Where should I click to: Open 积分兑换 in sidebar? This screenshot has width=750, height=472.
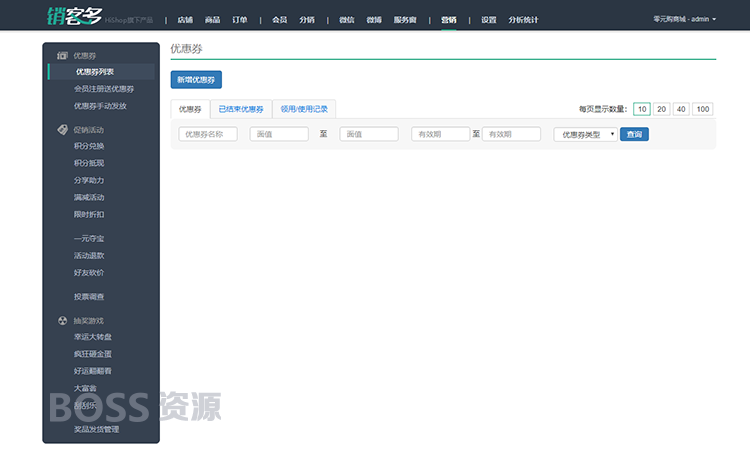89,146
